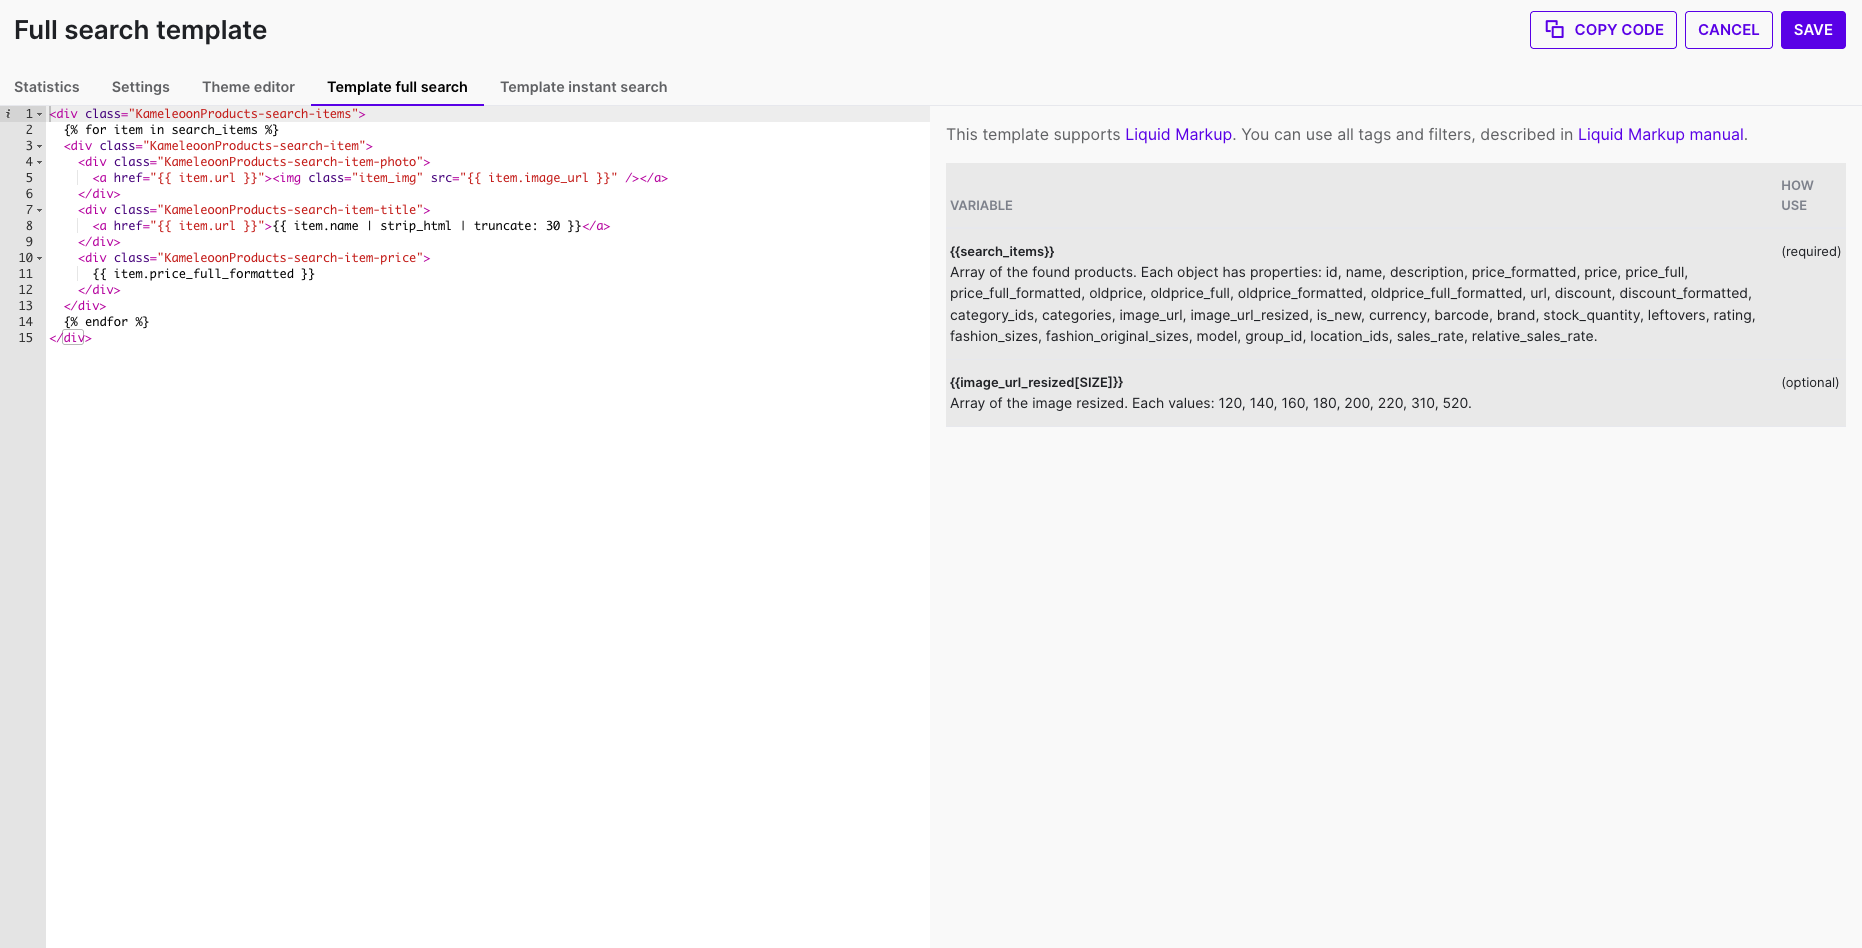Fold the item-title div at line 7
1862x948 pixels.
tap(40, 210)
